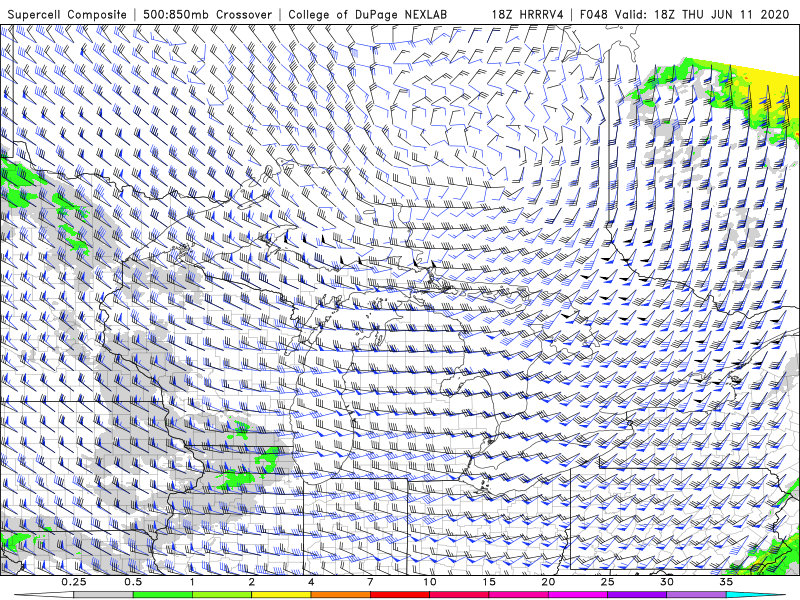
Task: Click the "F048" forecast hour text
Action: 594,14
